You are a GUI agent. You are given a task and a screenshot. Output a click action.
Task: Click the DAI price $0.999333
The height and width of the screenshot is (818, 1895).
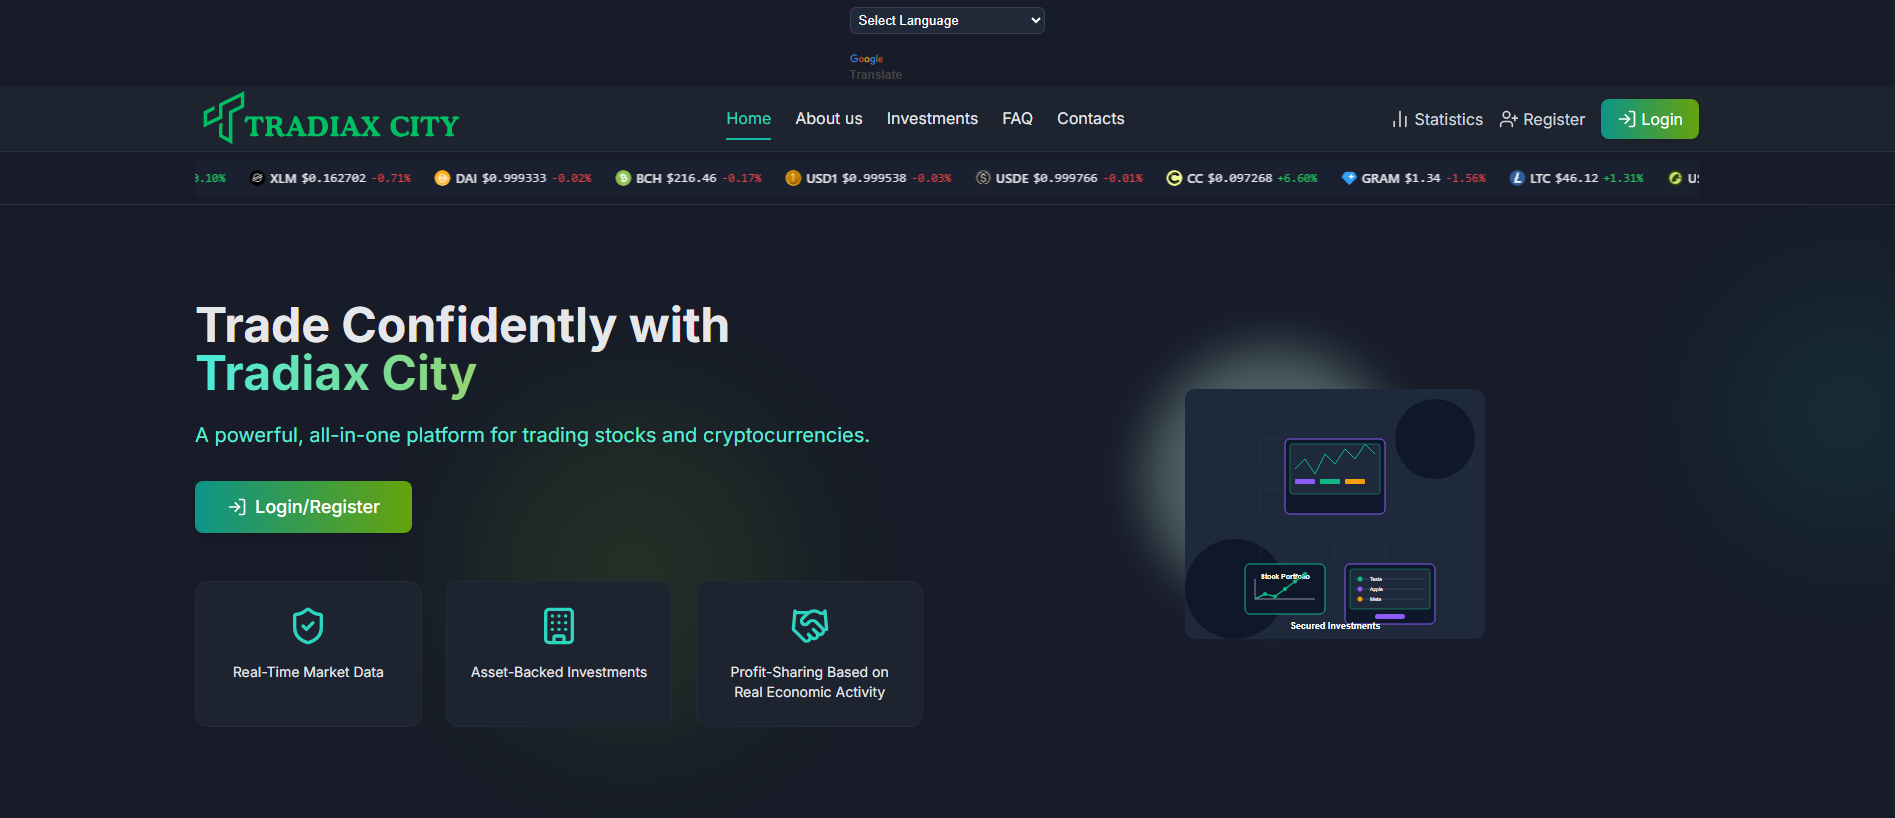[x=514, y=178]
